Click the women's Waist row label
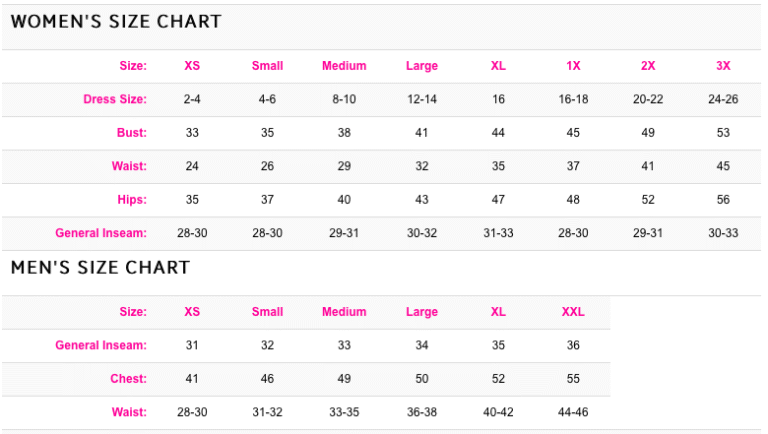Viewport: 768px width, 434px height. click(x=130, y=166)
